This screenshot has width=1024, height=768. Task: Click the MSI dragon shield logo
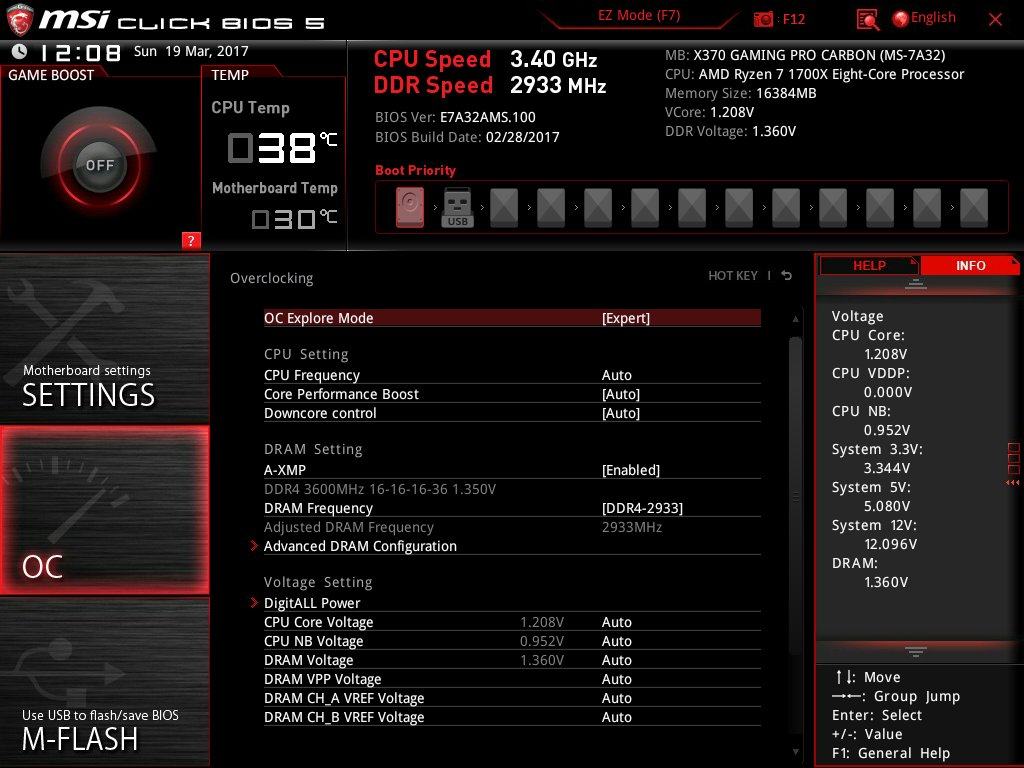[18, 20]
